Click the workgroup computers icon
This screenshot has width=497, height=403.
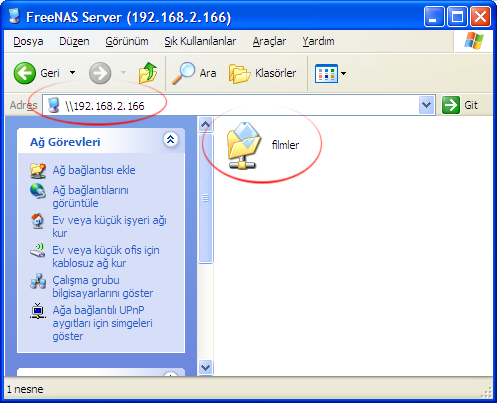coord(38,281)
